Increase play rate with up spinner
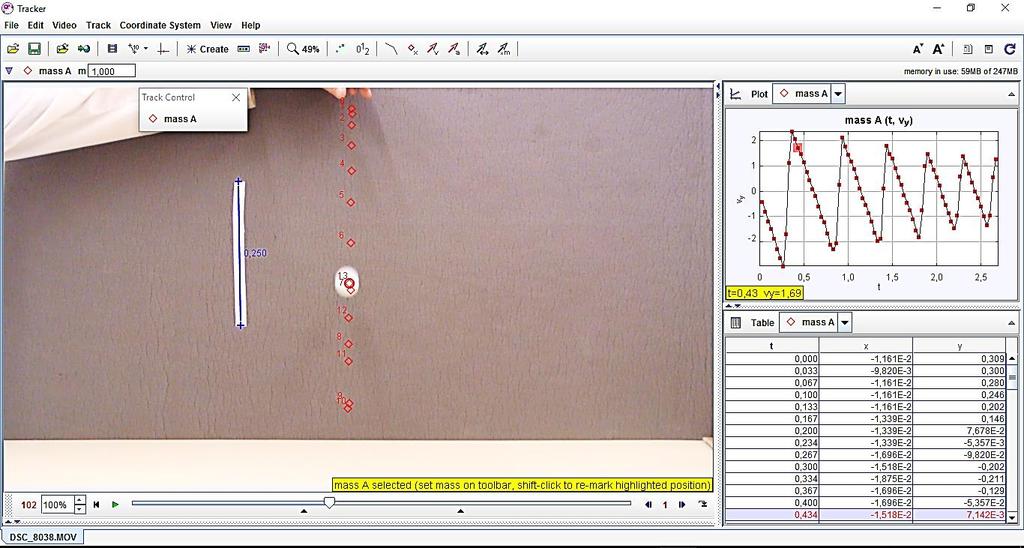The height and width of the screenshot is (548, 1024). (80, 500)
